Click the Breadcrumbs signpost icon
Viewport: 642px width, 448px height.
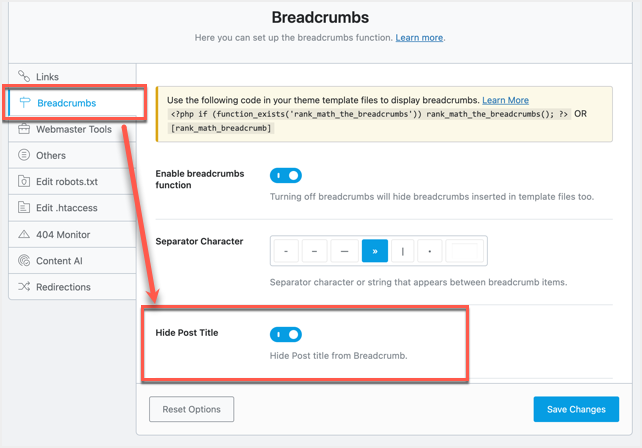(25, 103)
